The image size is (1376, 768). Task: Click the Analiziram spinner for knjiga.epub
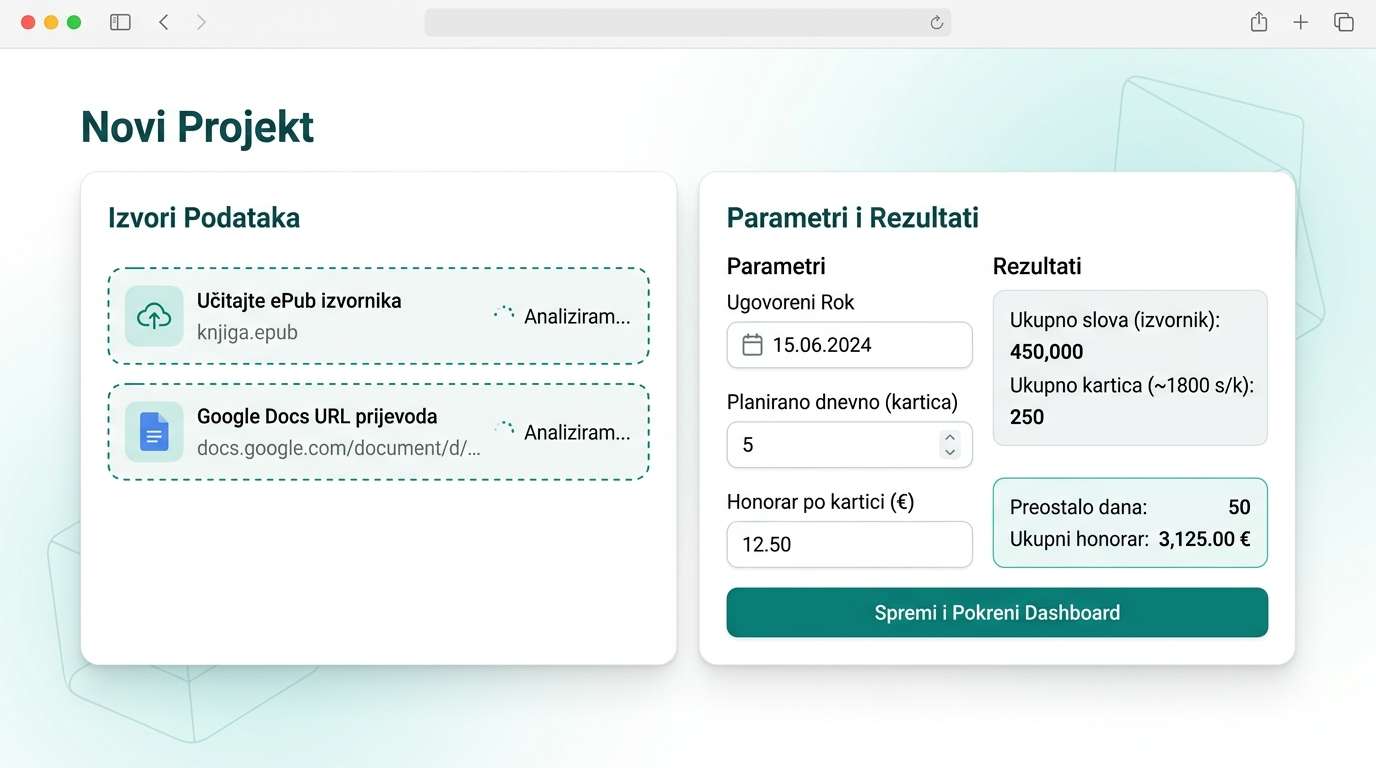point(504,315)
